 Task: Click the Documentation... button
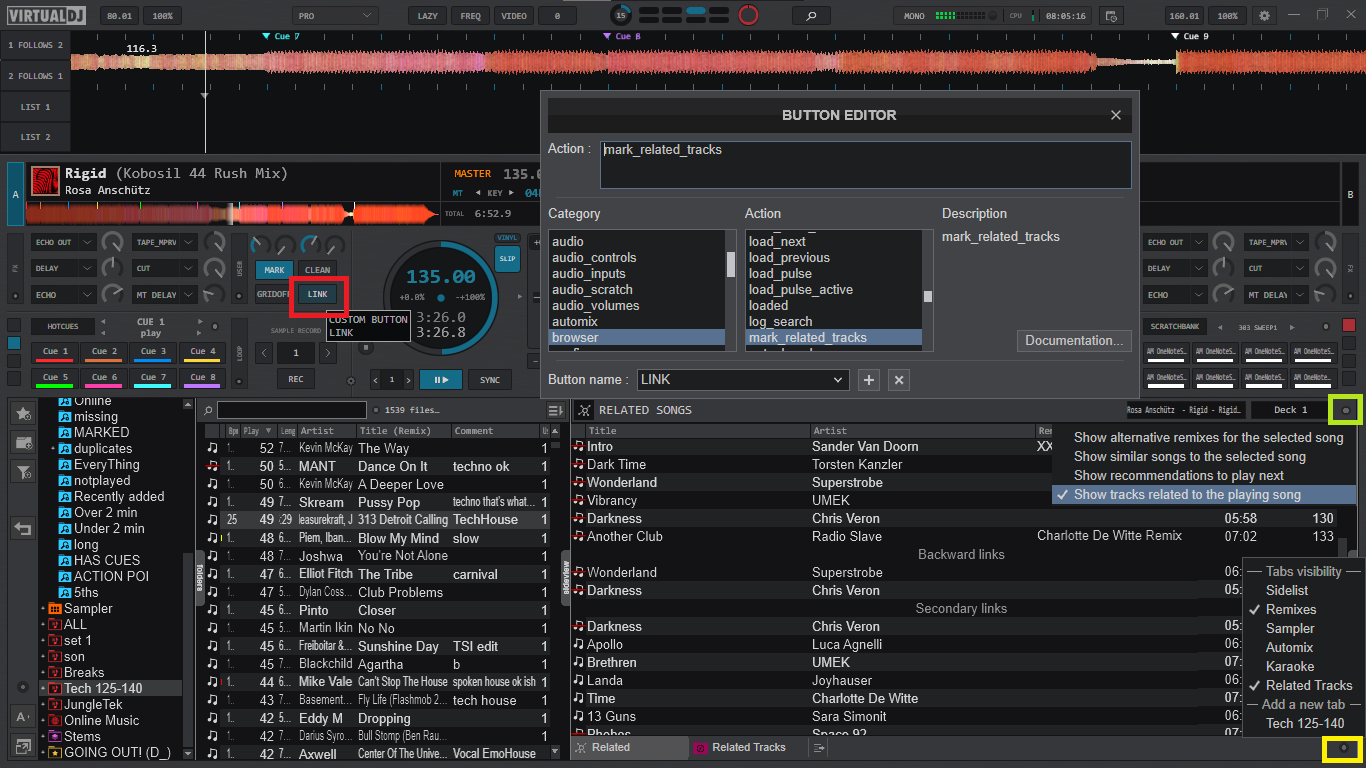[1074, 340]
